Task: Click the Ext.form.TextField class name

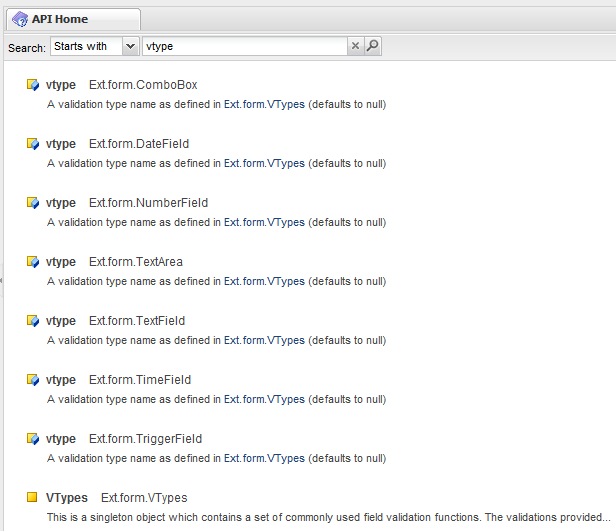Action: tap(137, 321)
